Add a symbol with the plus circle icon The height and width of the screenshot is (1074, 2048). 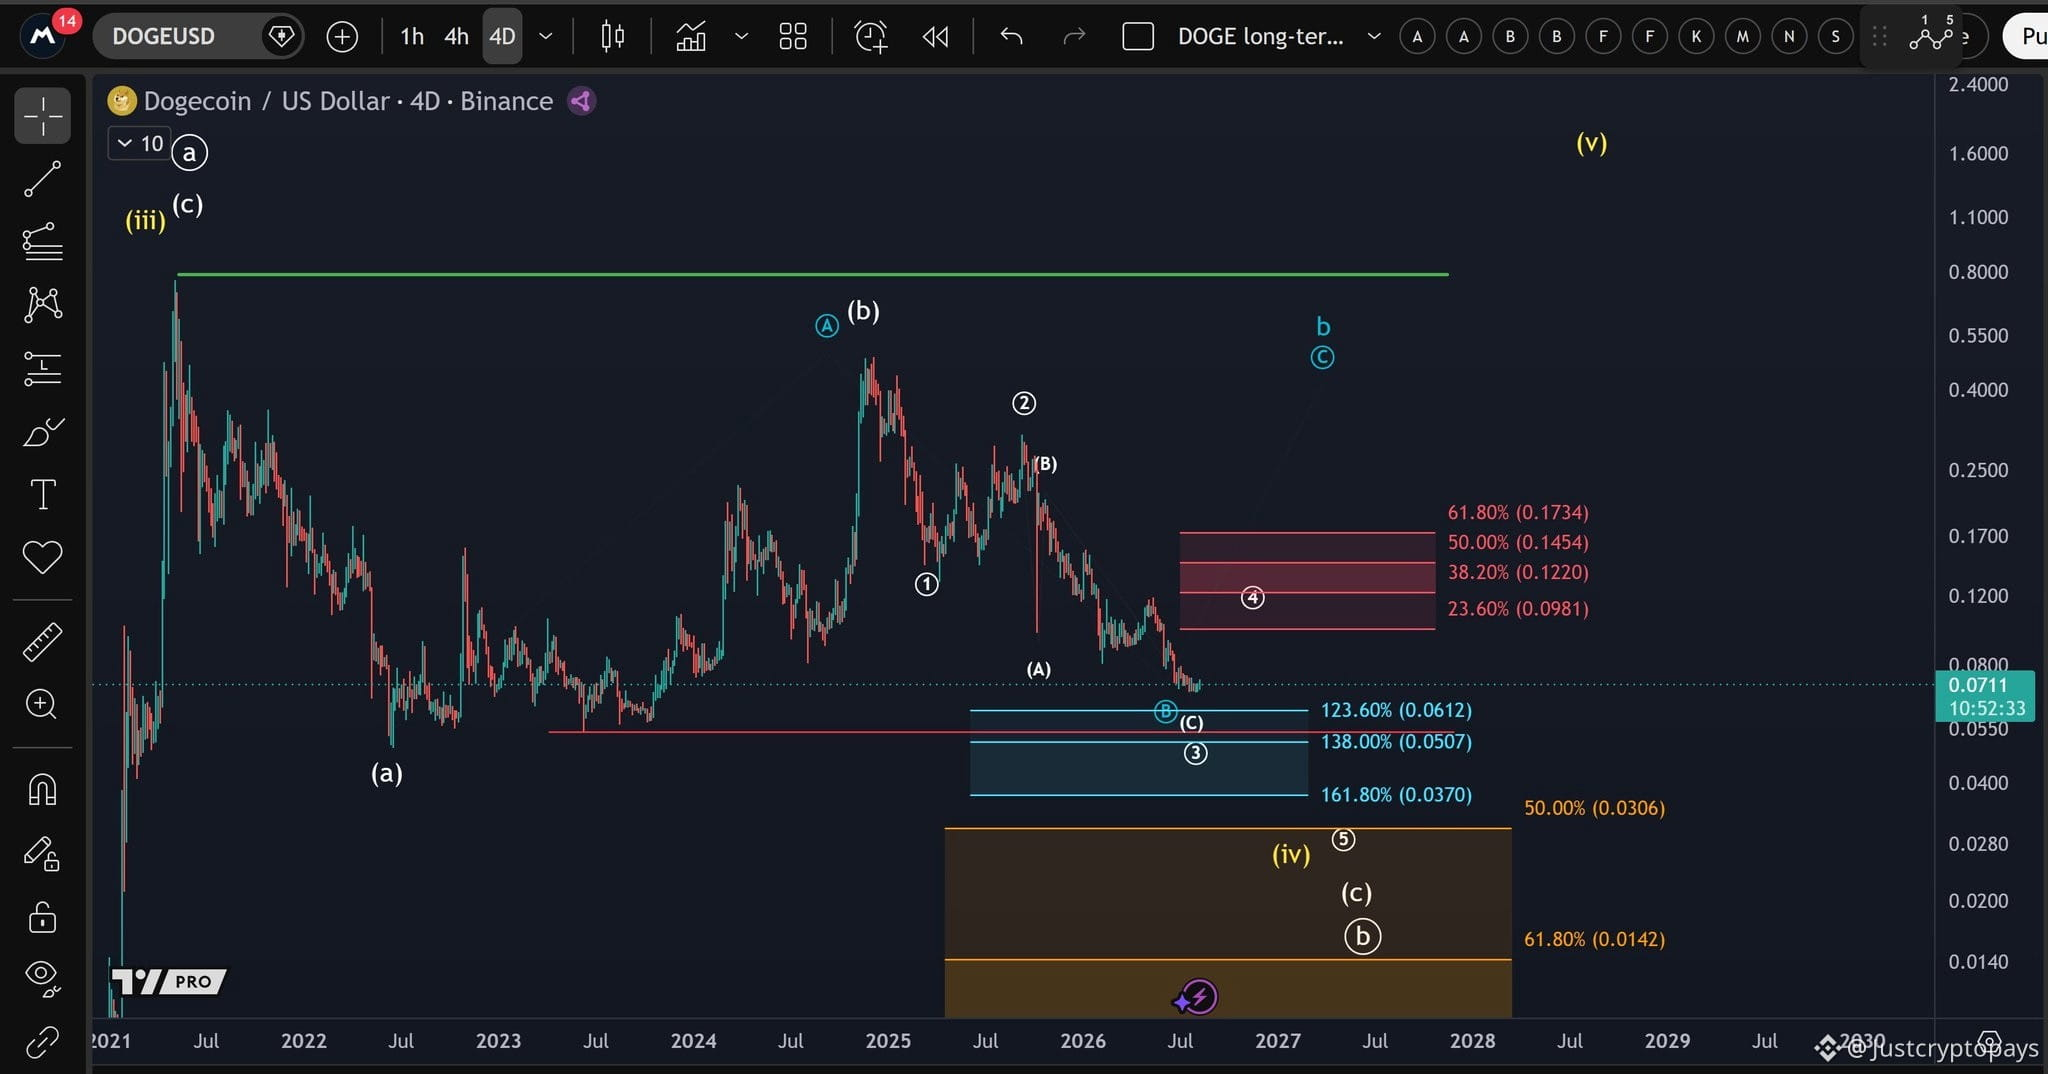click(x=342, y=37)
